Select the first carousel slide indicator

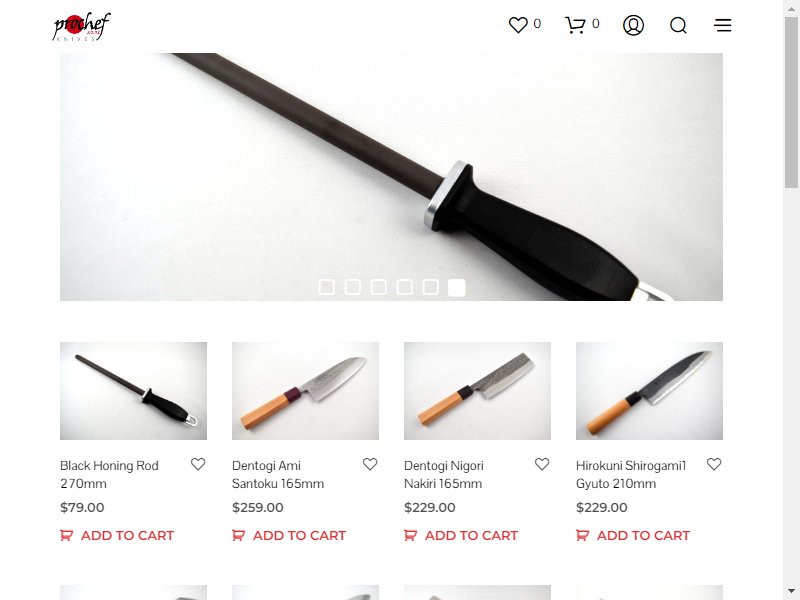point(327,287)
